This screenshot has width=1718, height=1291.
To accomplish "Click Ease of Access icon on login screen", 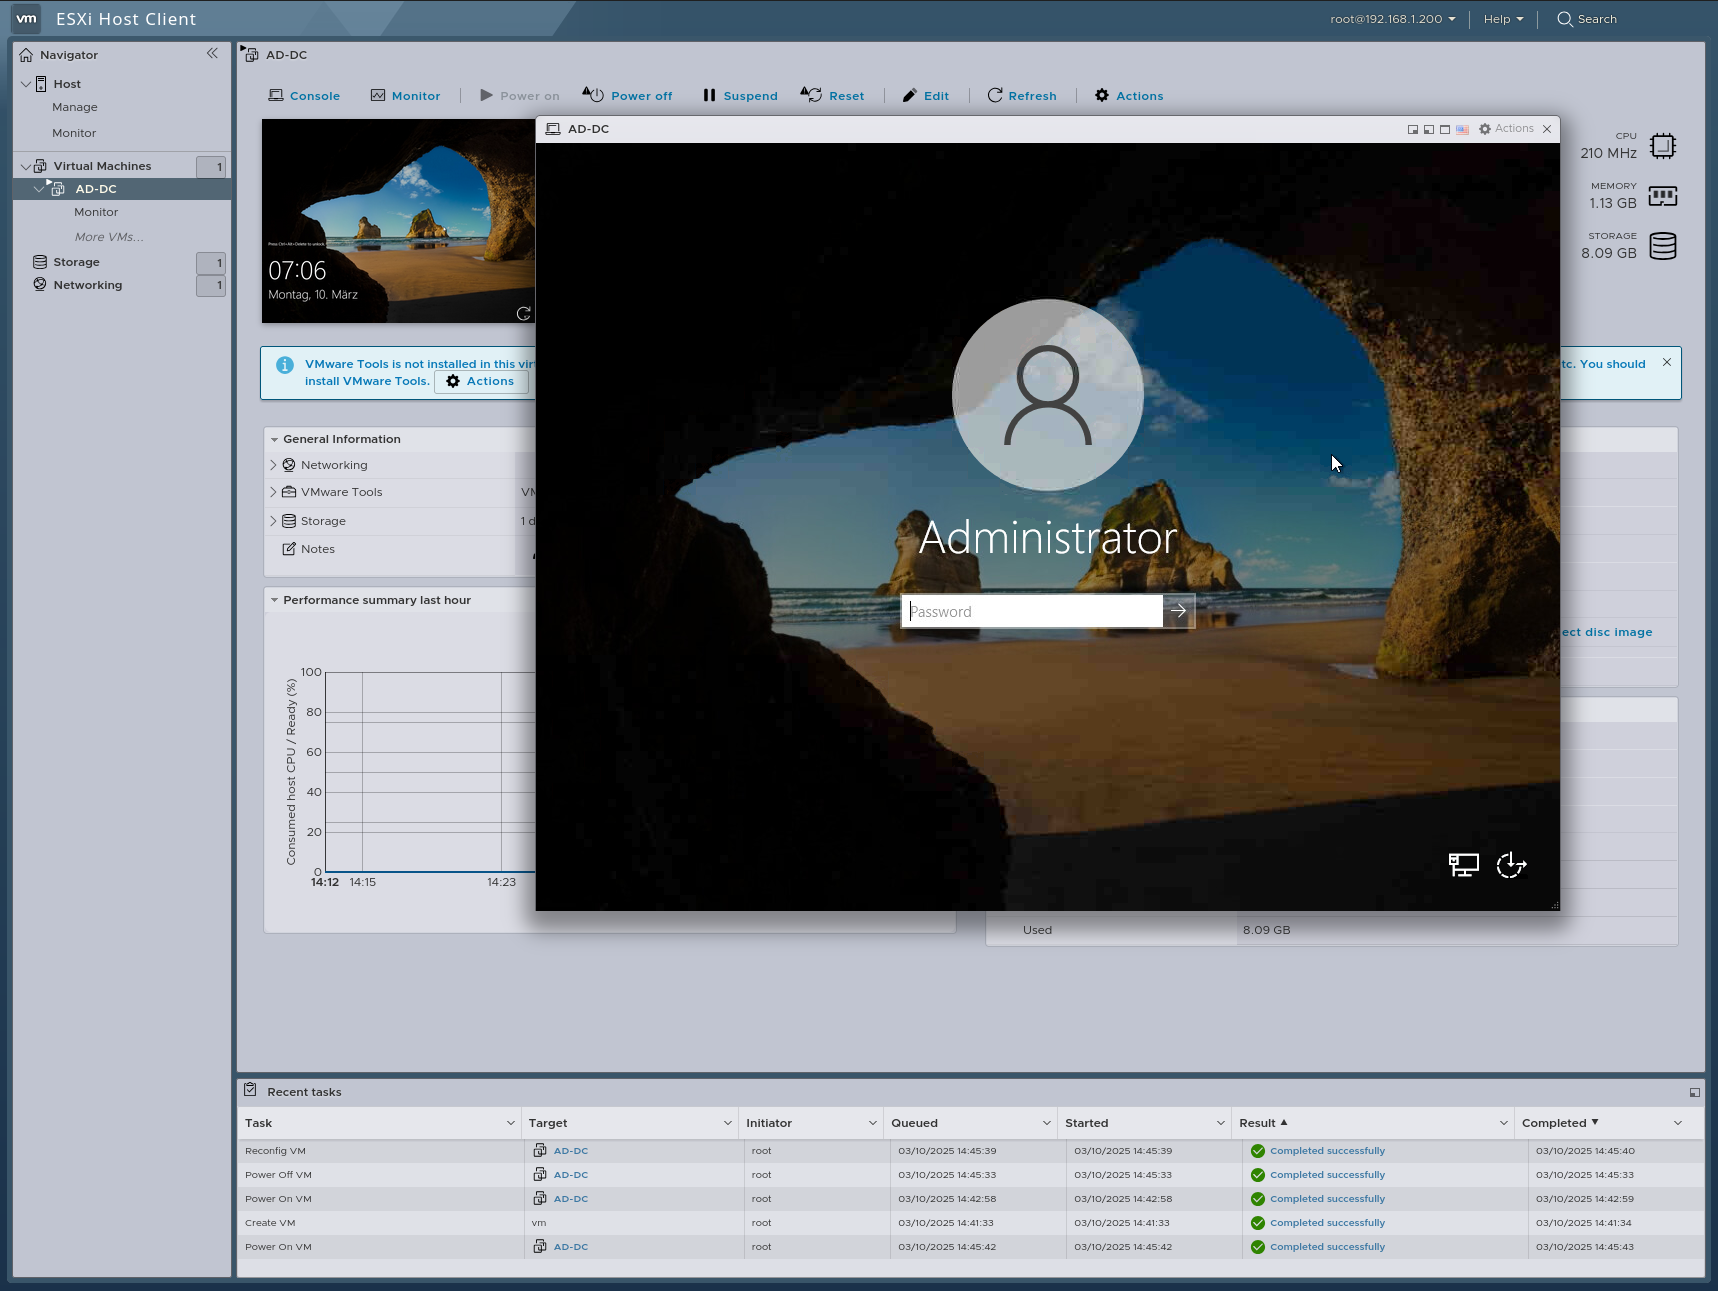I will point(1510,865).
